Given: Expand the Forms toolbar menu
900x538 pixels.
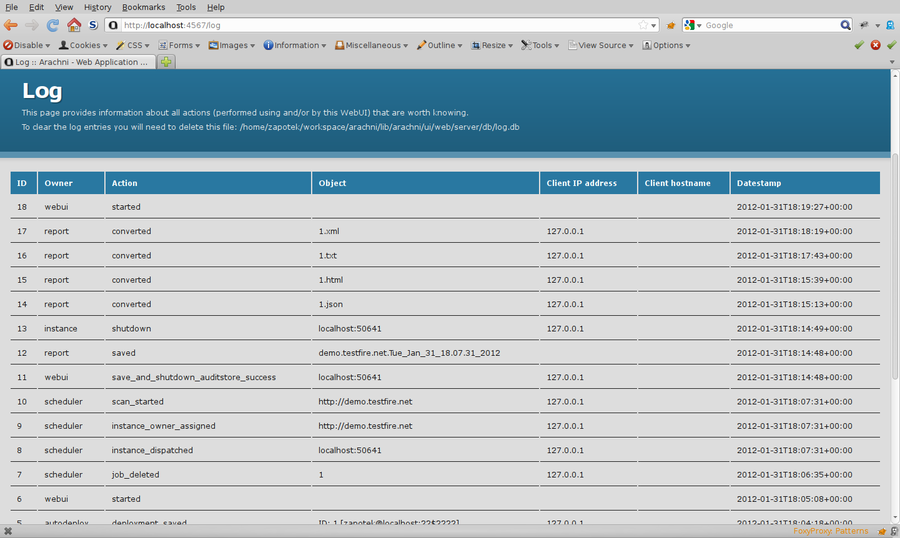Looking at the screenshot, I should [x=179, y=45].
